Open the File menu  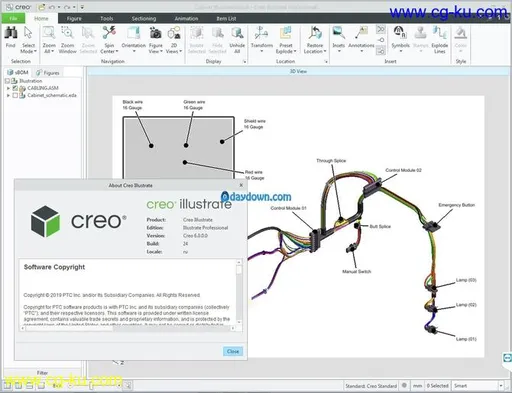click(13, 18)
